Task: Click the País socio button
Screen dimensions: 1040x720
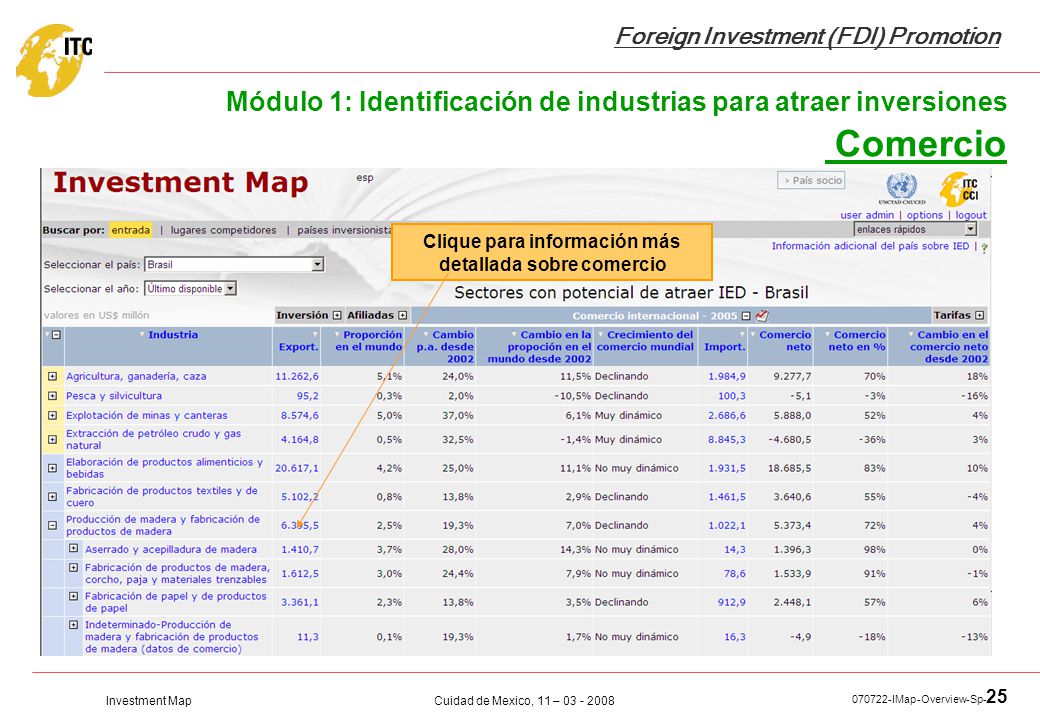Action: [811, 180]
